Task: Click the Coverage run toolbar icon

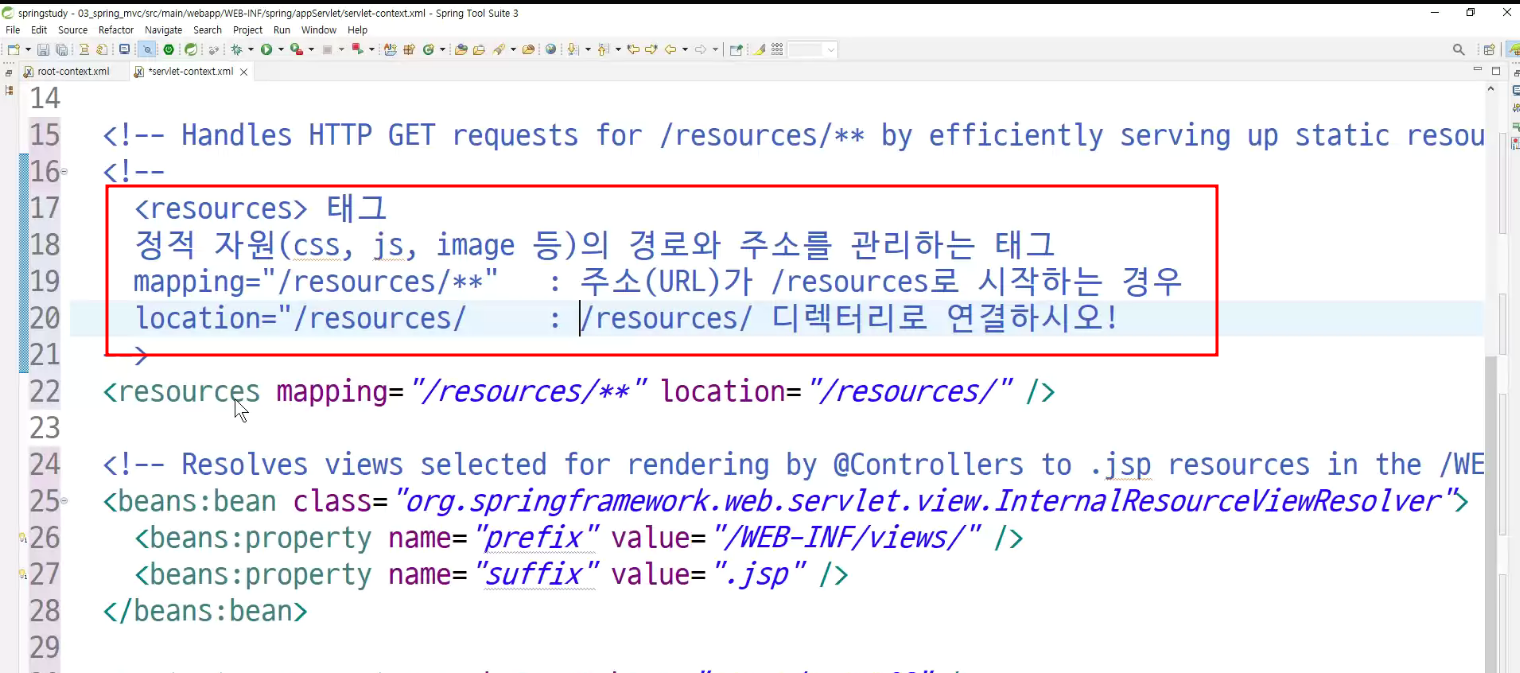Action: click(x=296, y=49)
